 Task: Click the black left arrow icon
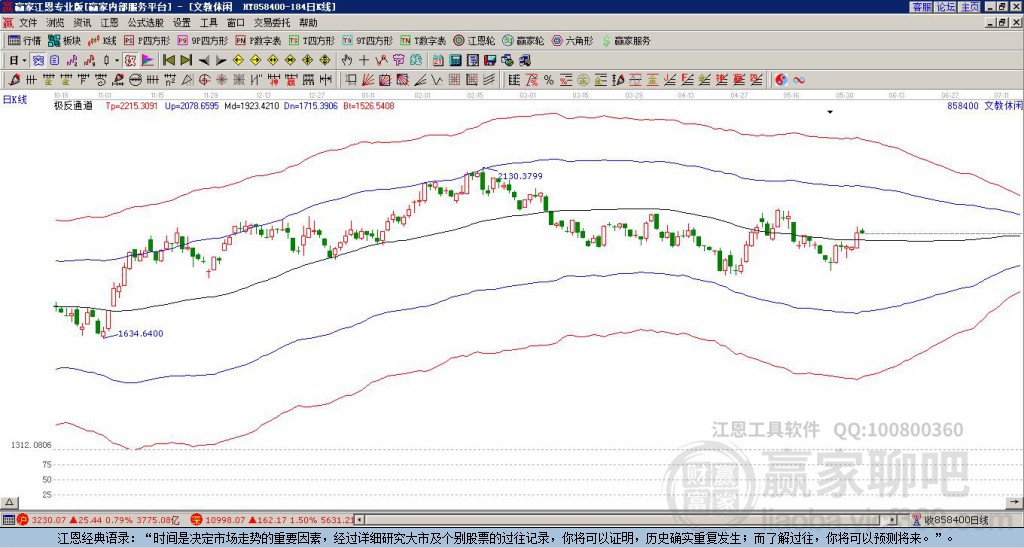pos(204,61)
